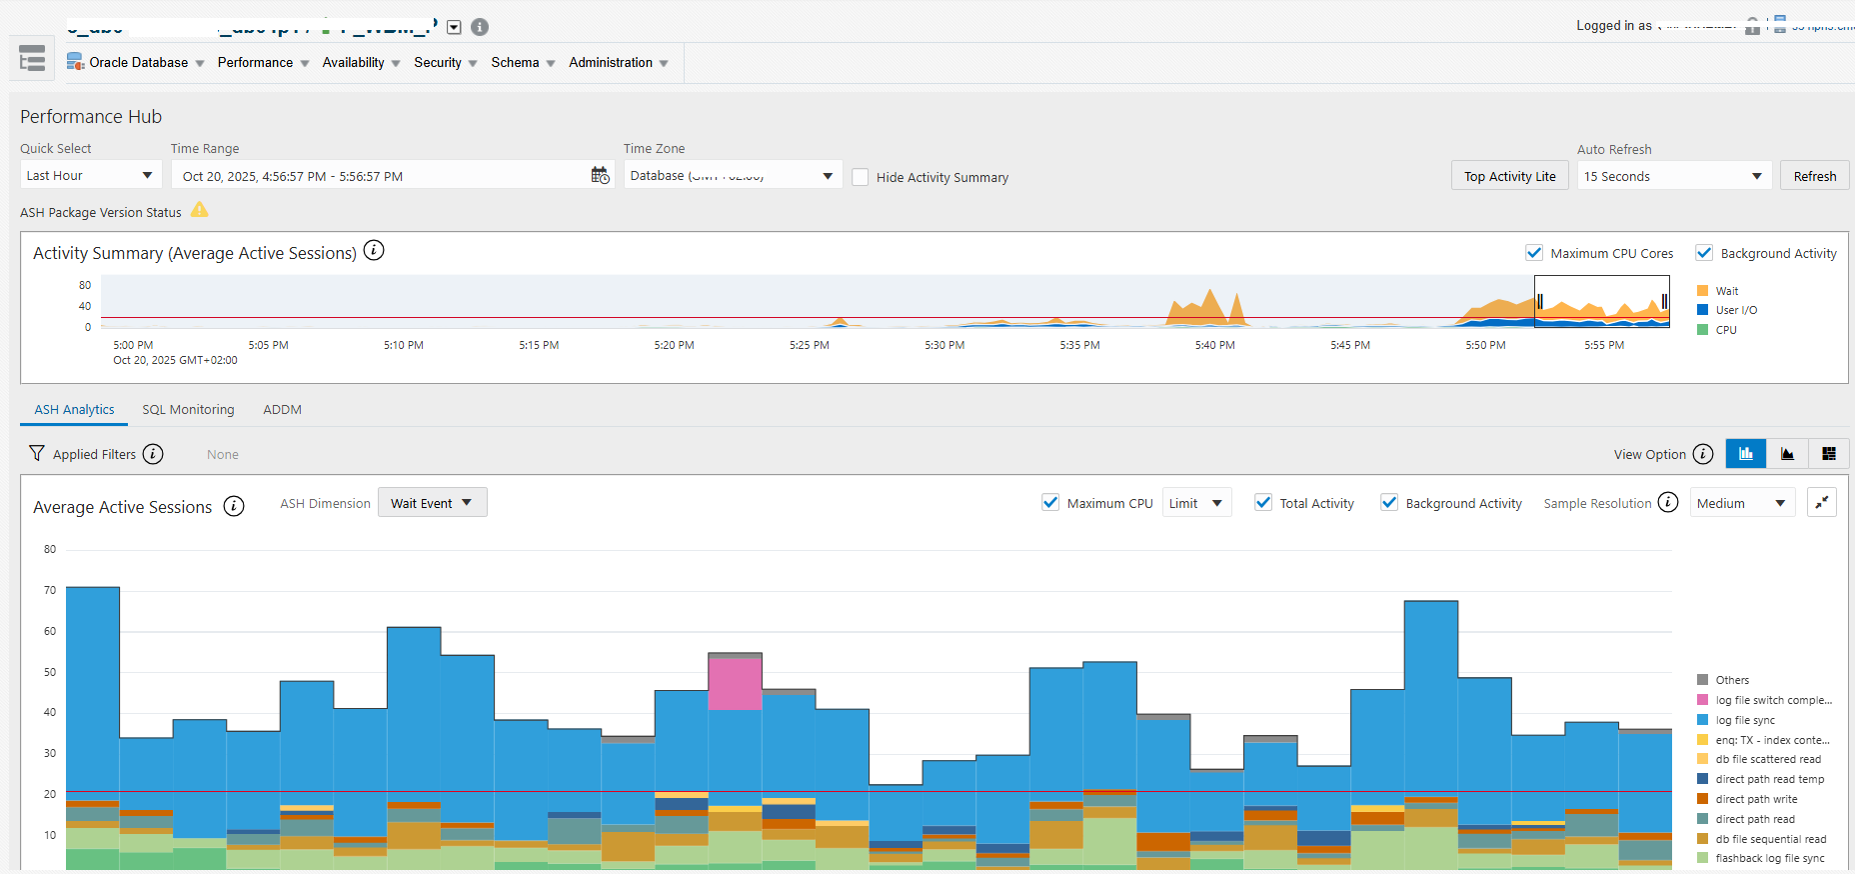Screen dimensions: 1855x874
Task: Open the Quick Select Last Hour dropdown
Action: 90,176
